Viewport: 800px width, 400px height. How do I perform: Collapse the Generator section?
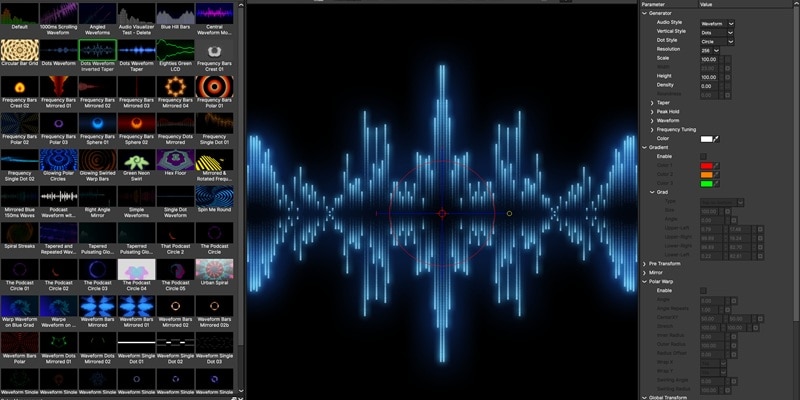(x=644, y=13)
